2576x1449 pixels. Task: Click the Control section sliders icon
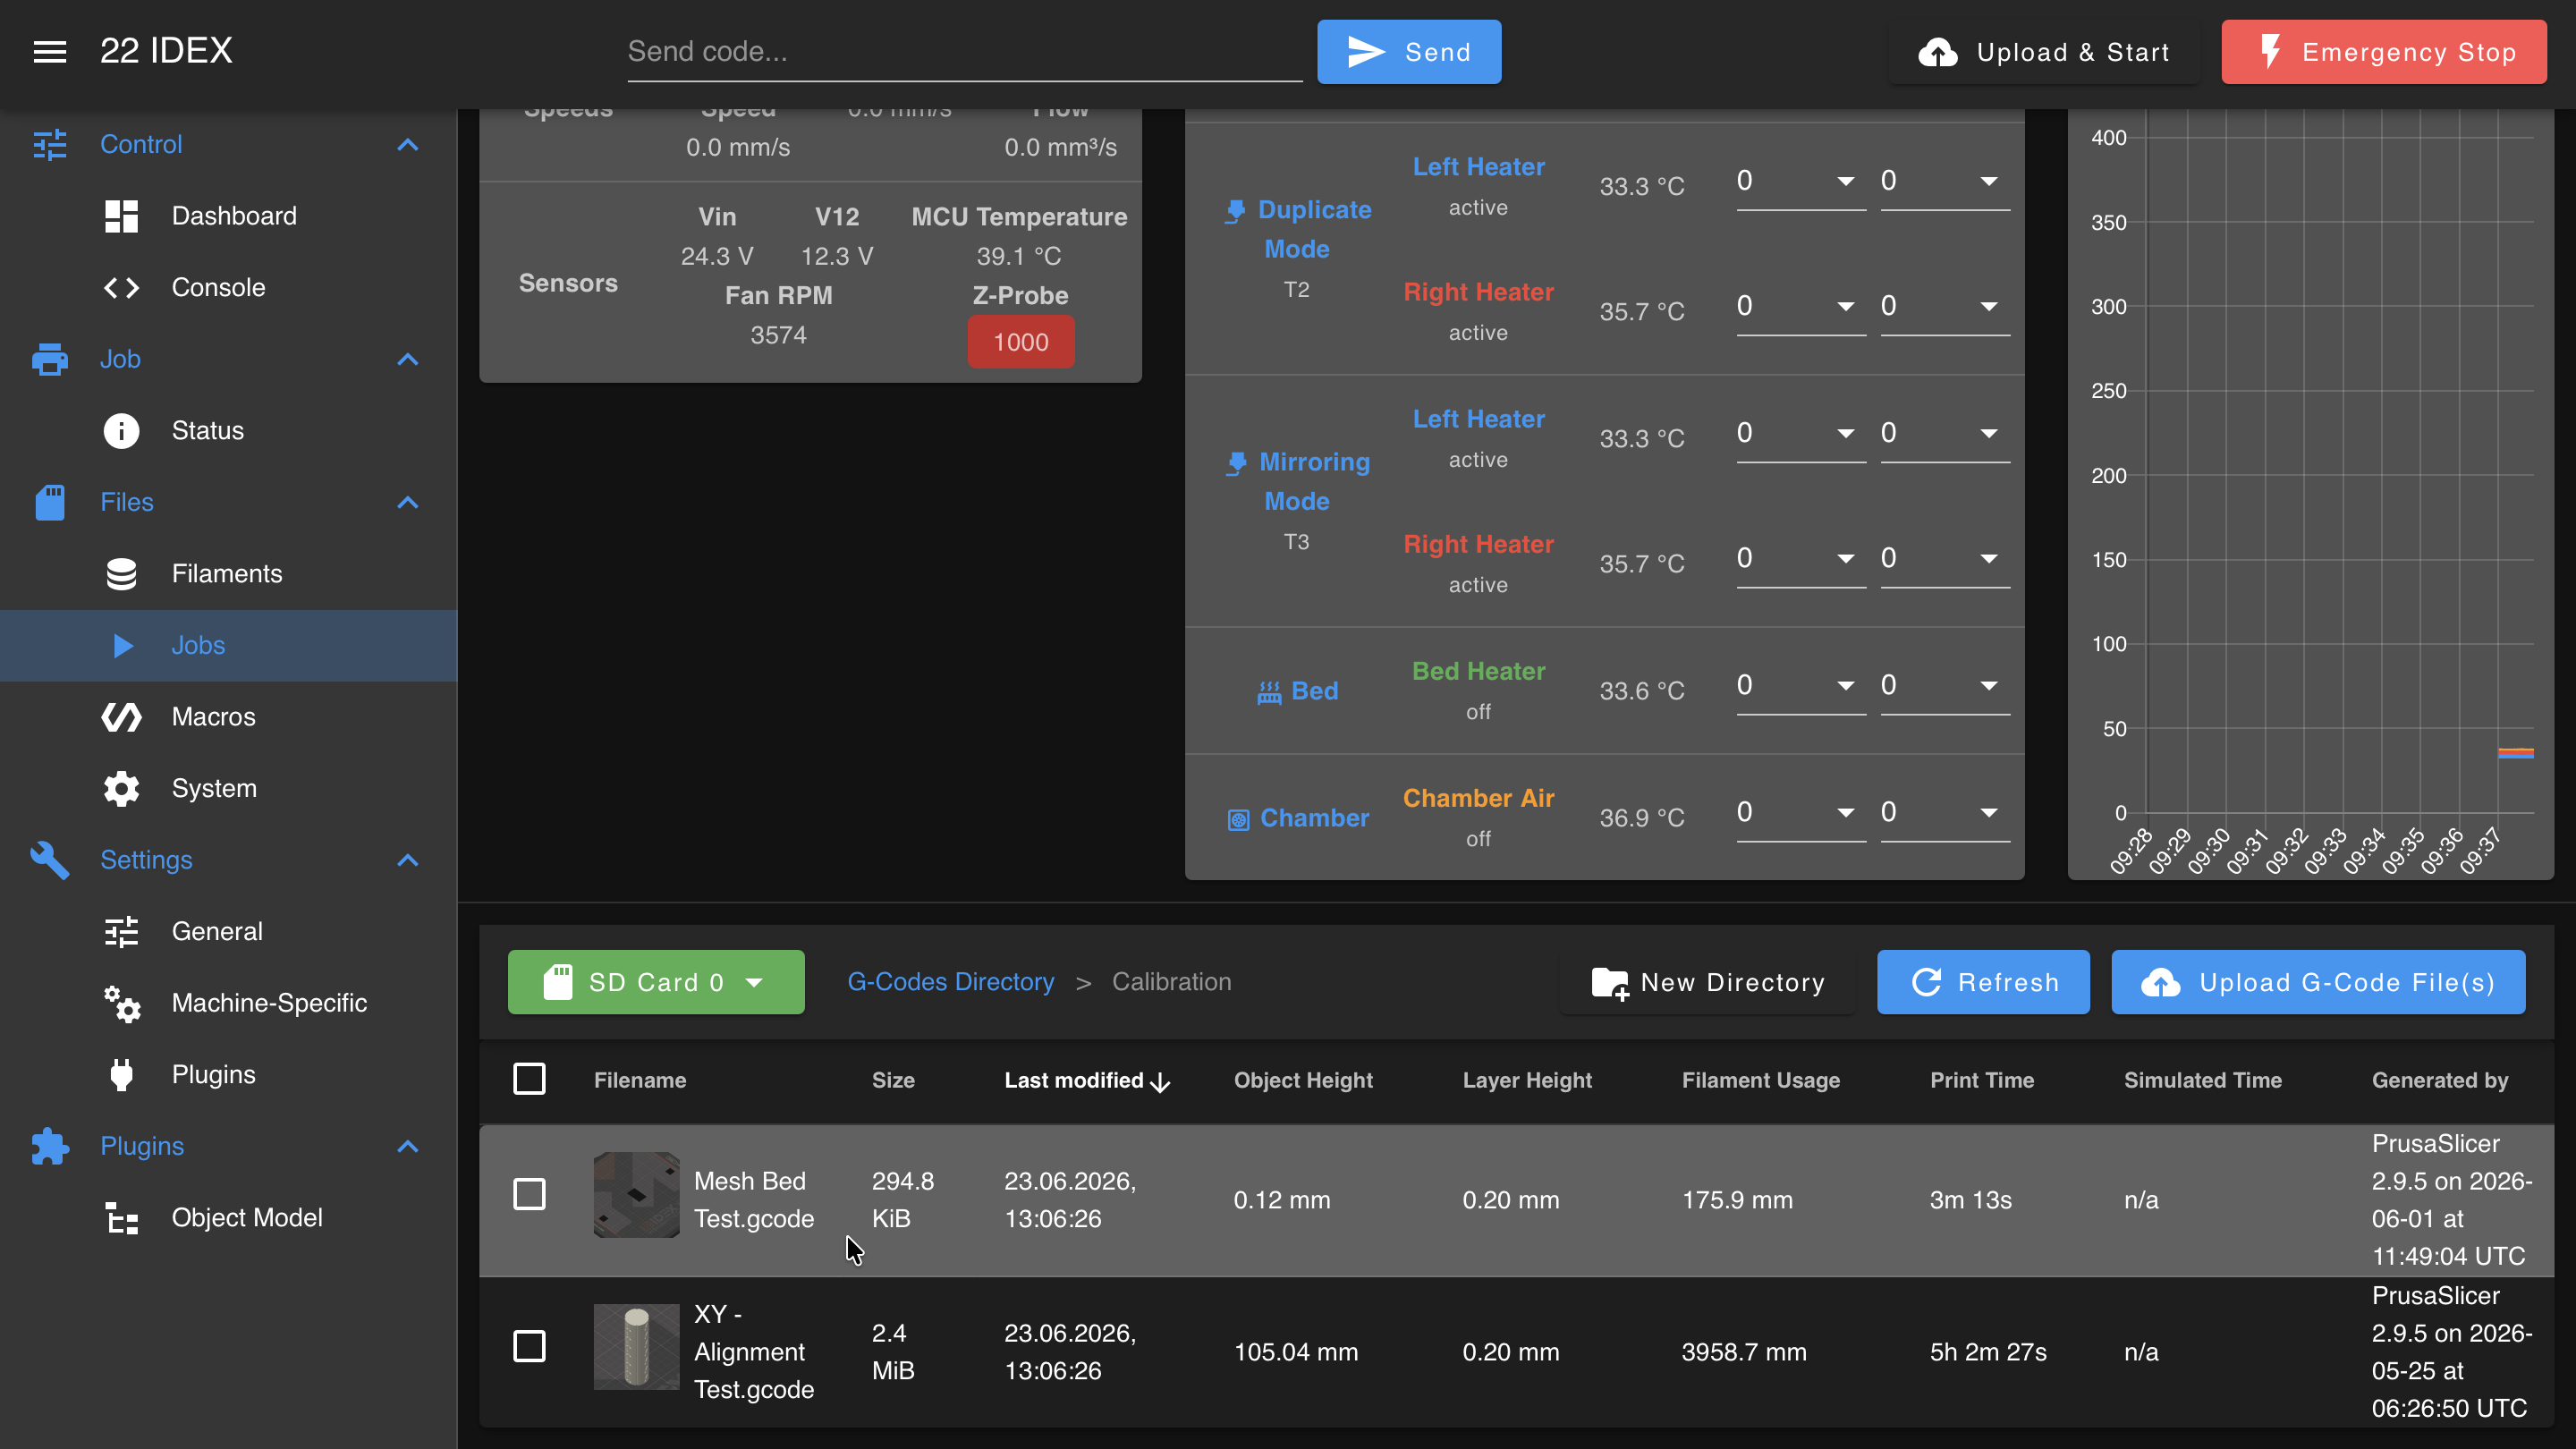(50, 145)
